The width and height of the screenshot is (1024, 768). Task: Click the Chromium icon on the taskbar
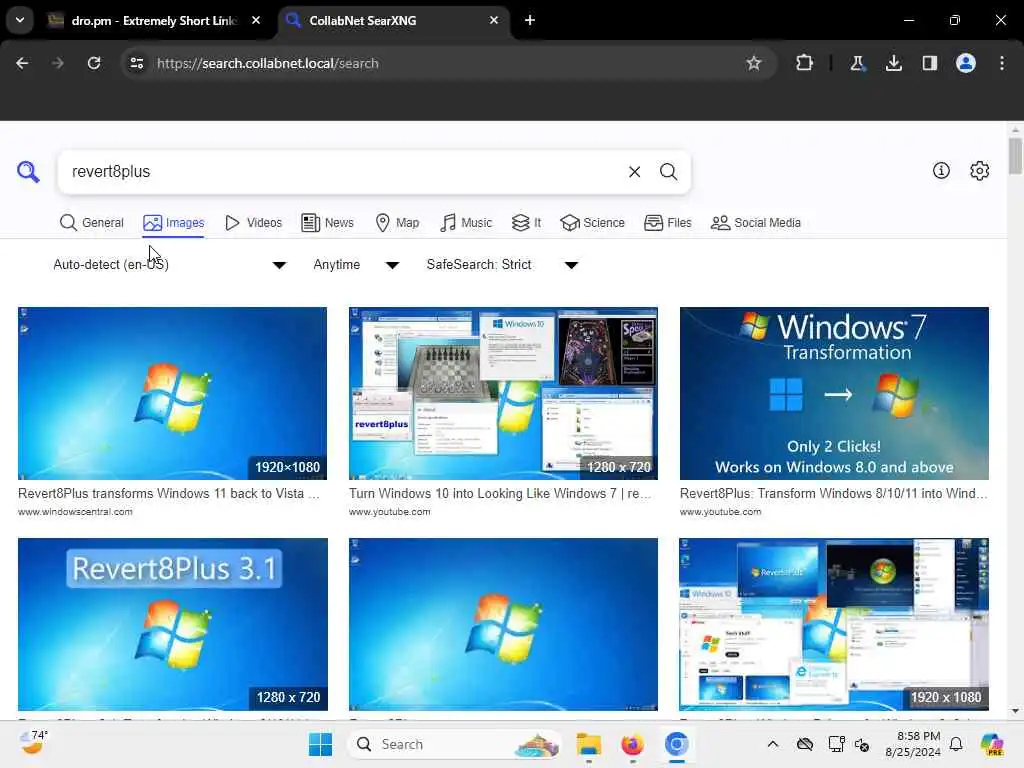pyautogui.click(x=677, y=744)
